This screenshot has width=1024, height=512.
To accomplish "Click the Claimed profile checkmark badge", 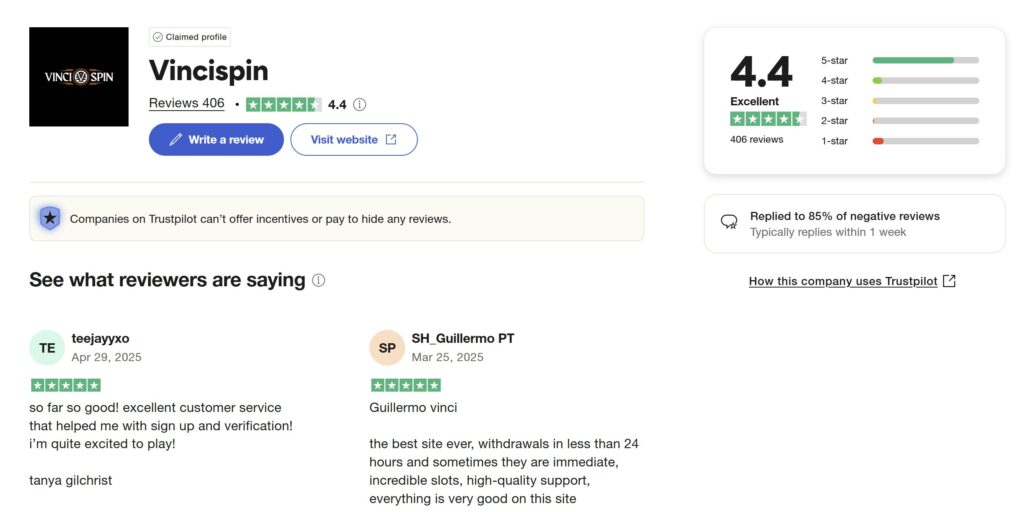I will click(x=189, y=37).
